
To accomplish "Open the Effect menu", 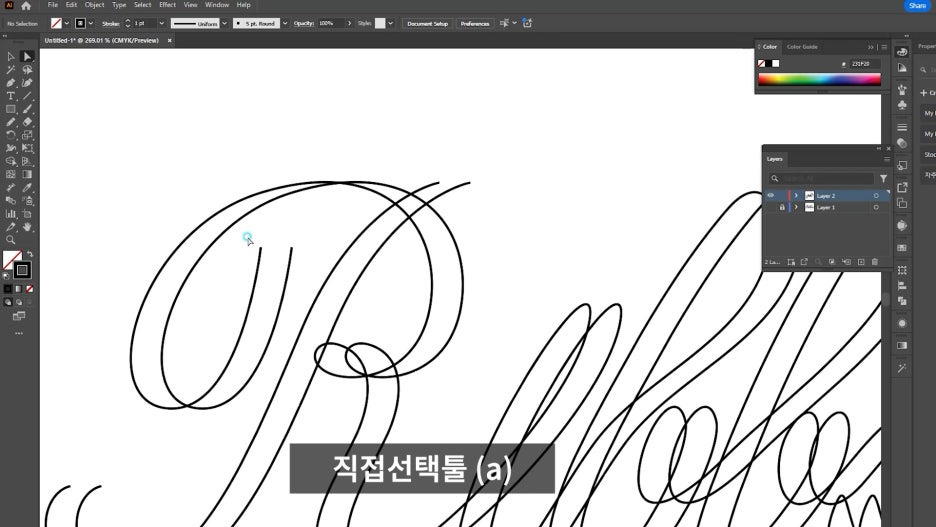I will tap(167, 5).
